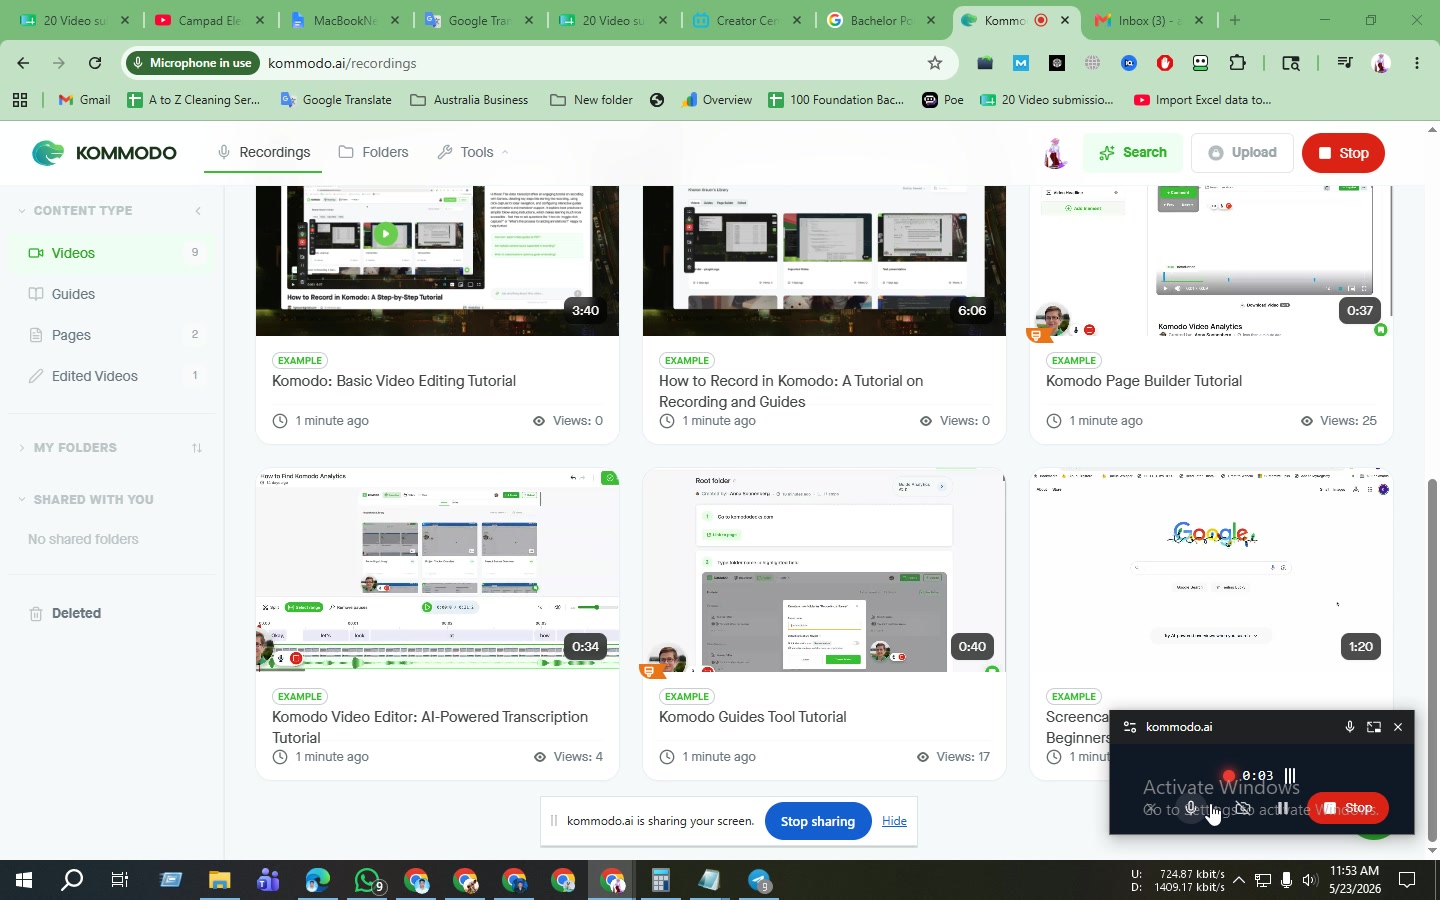Open Chrome media controls icon
The image size is (1440, 900).
[x=1345, y=63]
